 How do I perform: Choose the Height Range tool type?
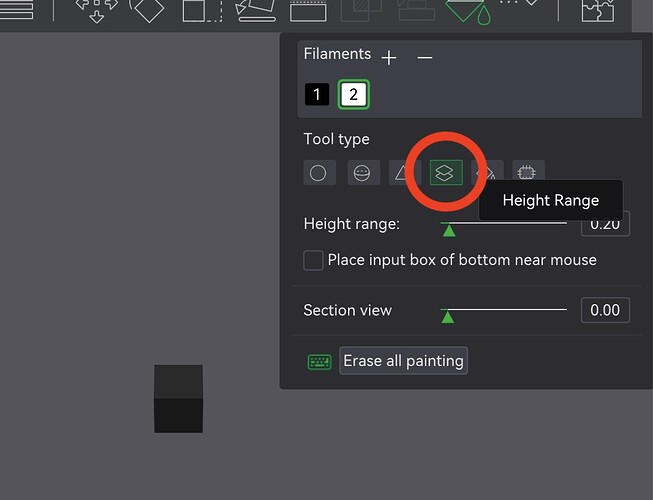(x=446, y=172)
